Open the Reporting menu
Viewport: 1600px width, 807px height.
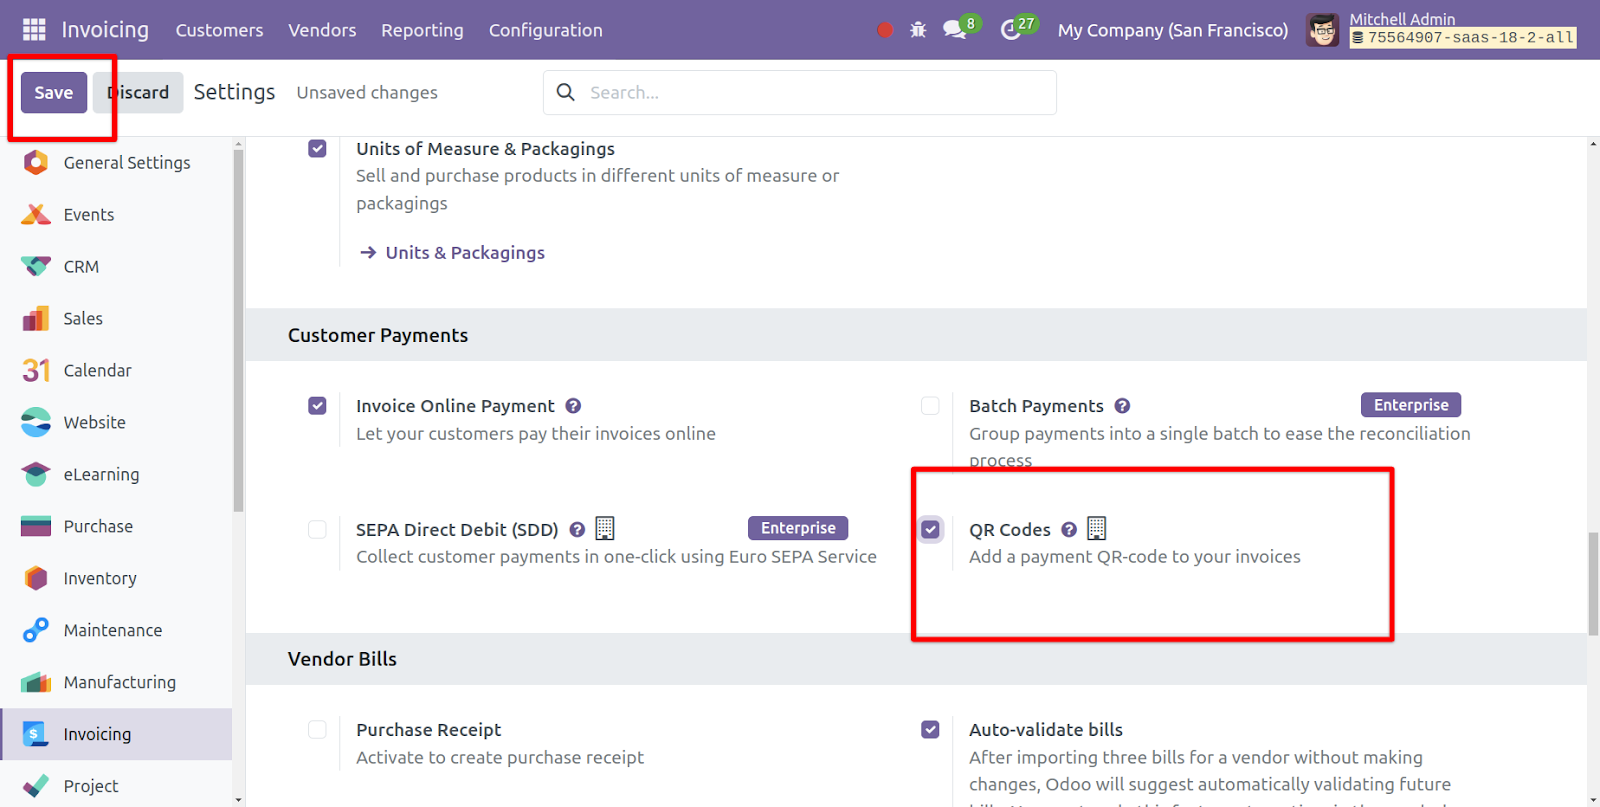pos(422,30)
